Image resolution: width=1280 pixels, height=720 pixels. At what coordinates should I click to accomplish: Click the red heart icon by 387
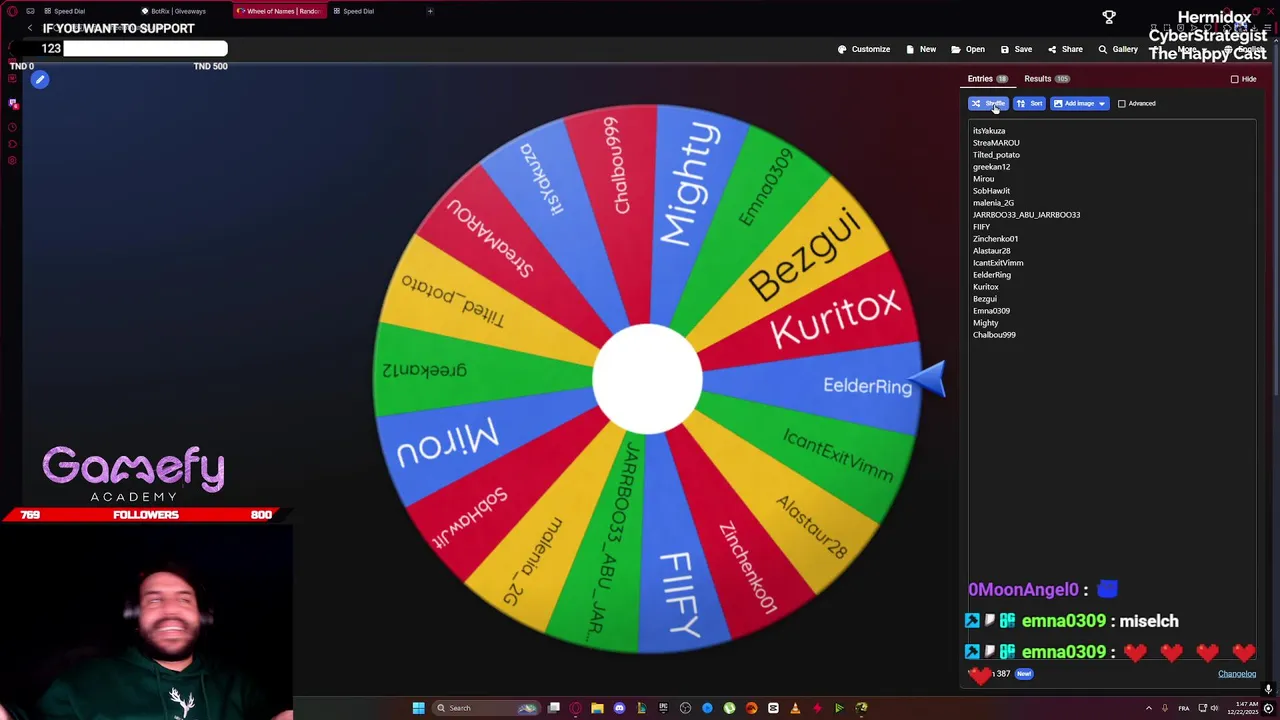(x=980, y=675)
